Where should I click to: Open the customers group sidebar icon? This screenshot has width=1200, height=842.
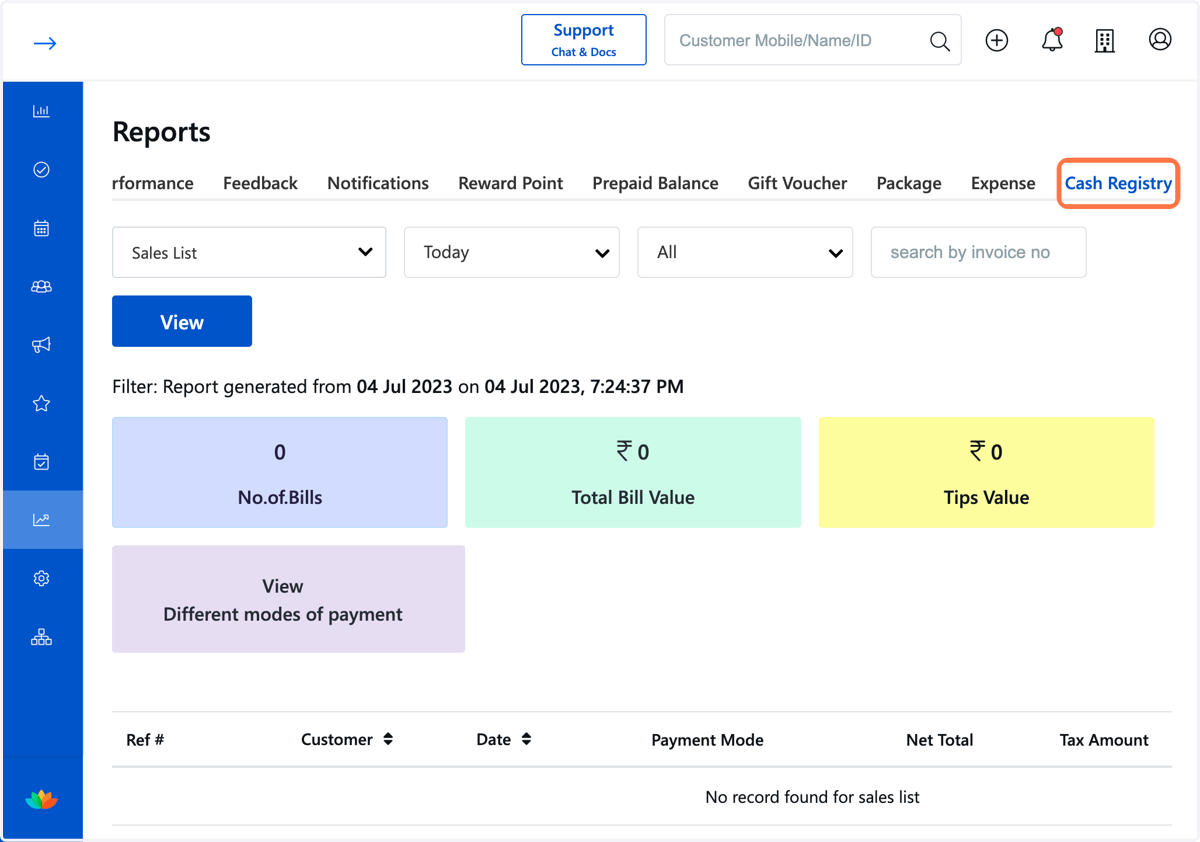[41, 287]
